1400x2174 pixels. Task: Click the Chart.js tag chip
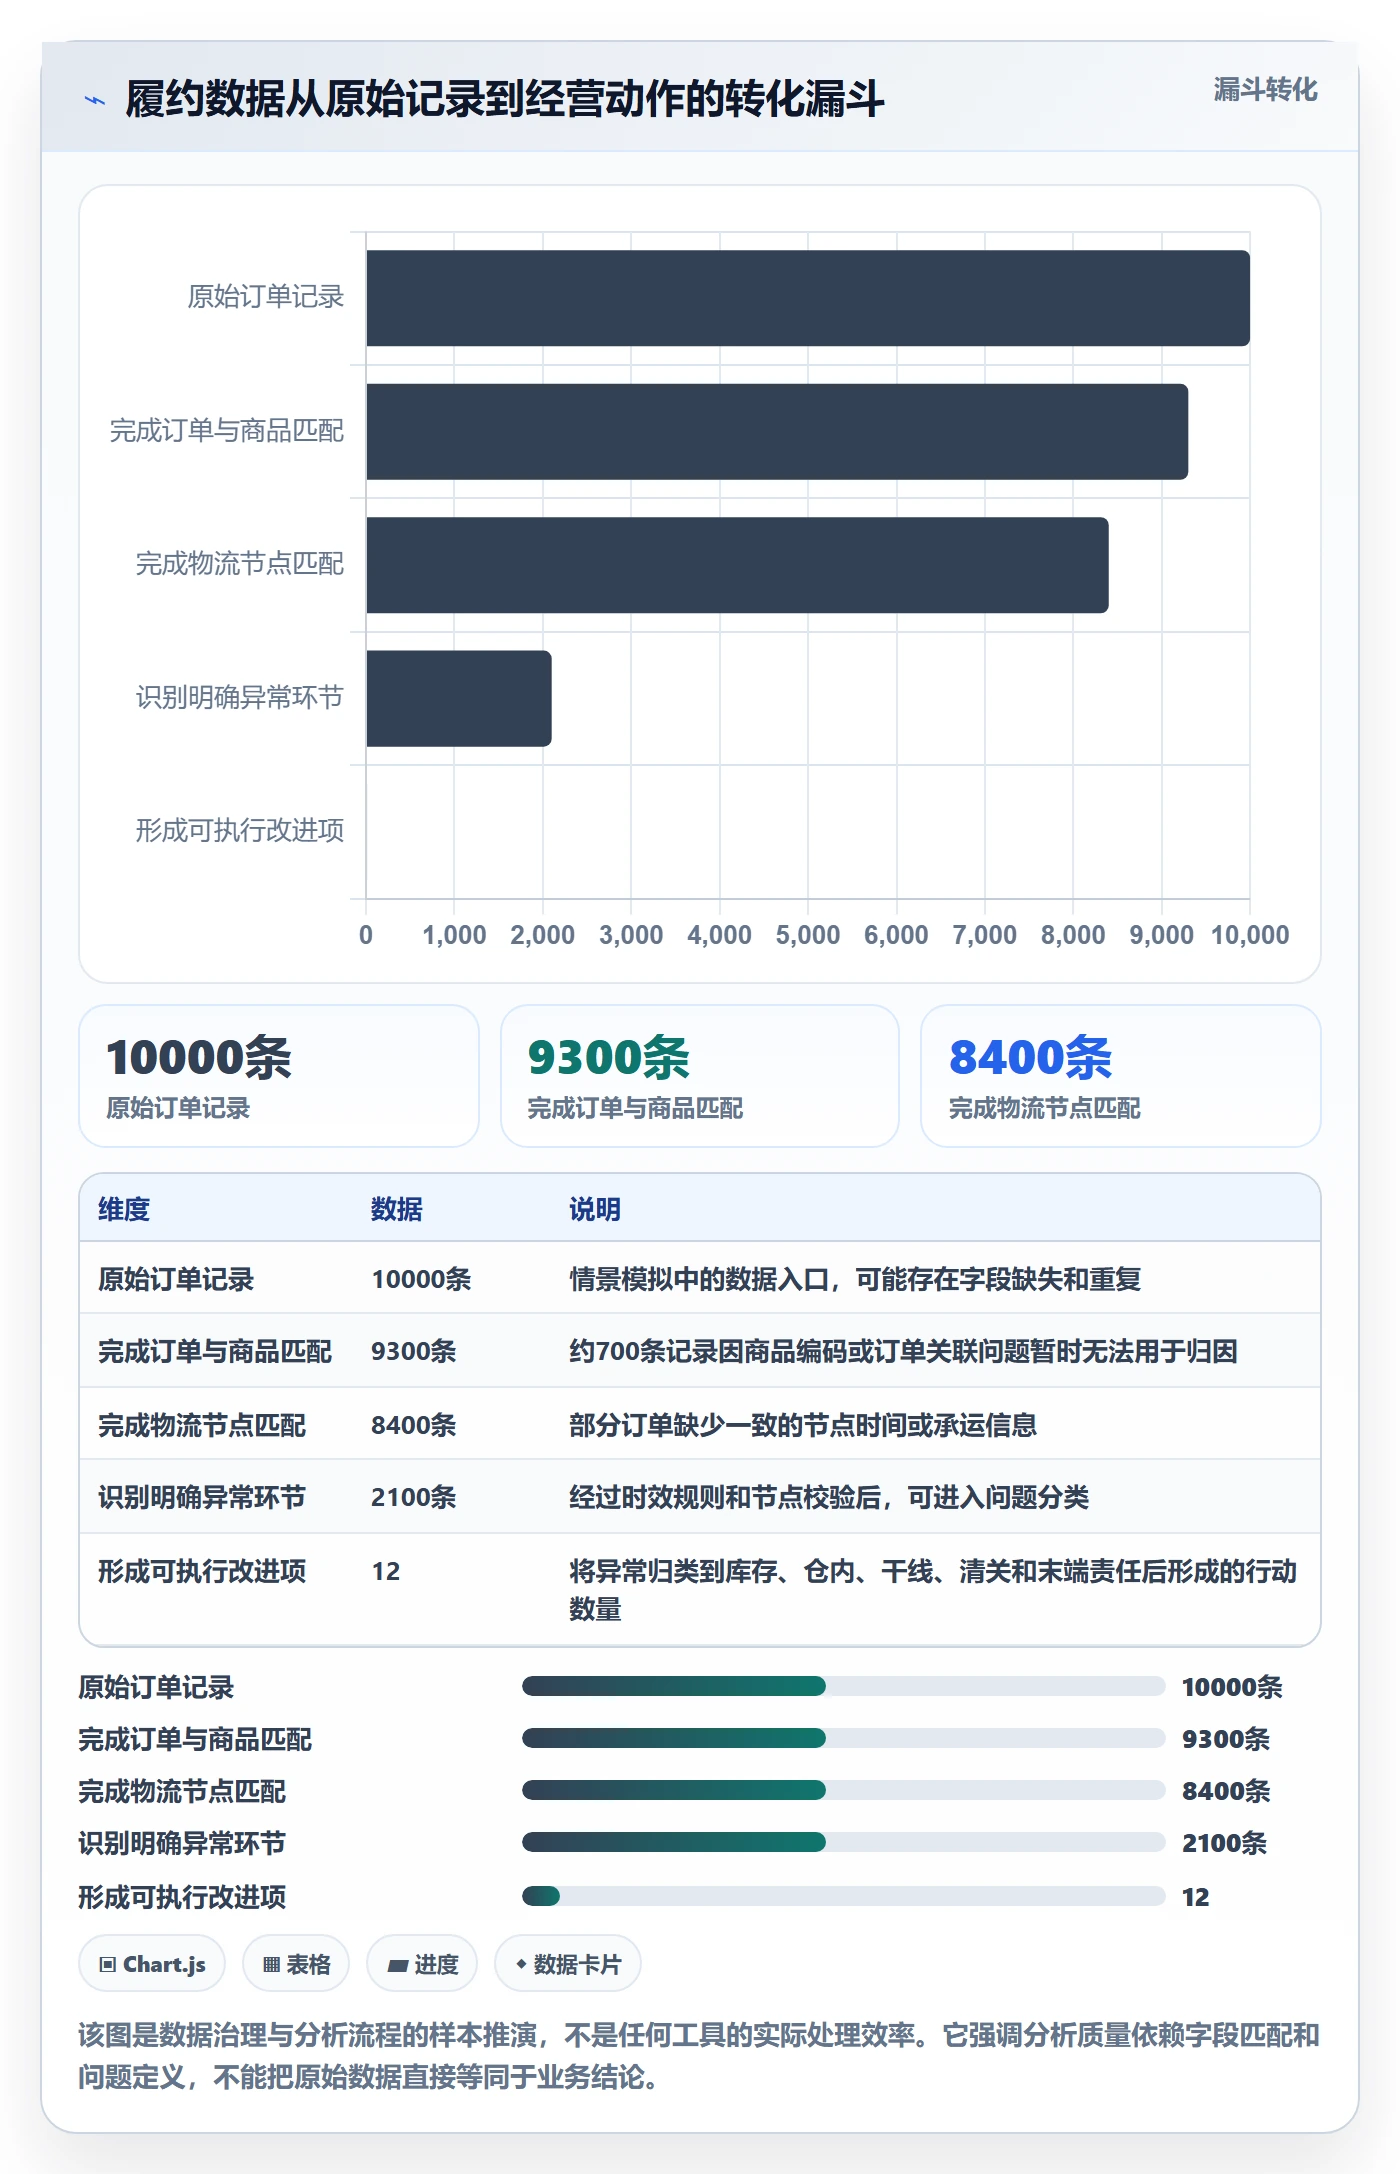click(152, 1964)
